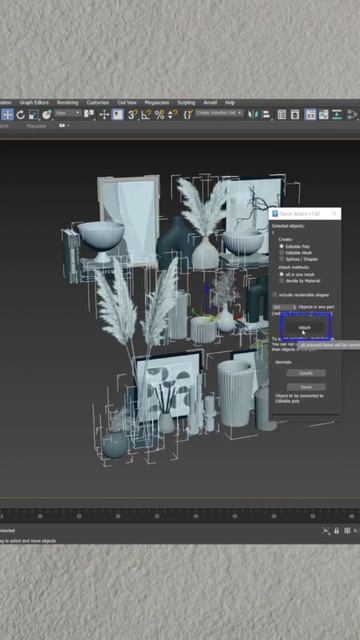Image resolution: width=360 pixels, height=640 pixels.
Task: Open the Scripting menu
Action: click(x=187, y=102)
